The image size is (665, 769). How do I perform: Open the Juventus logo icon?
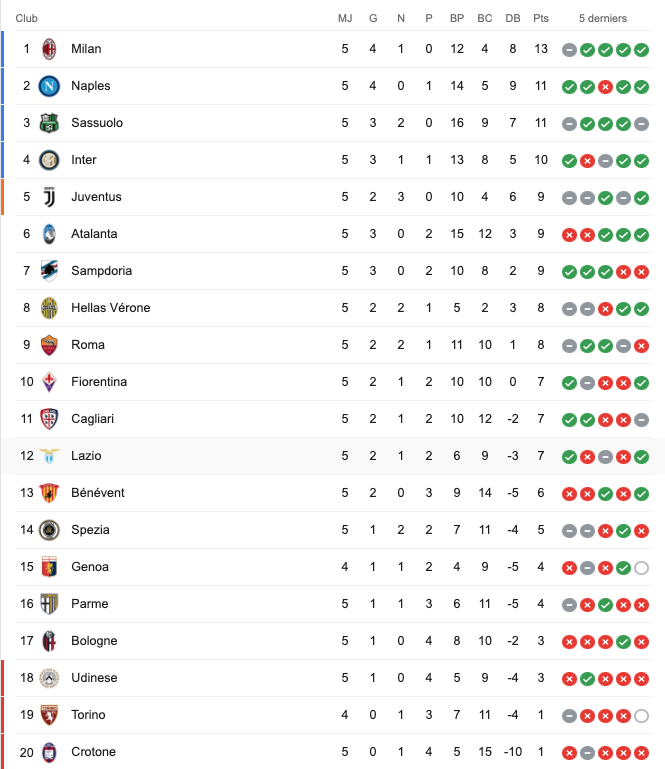coord(49,197)
